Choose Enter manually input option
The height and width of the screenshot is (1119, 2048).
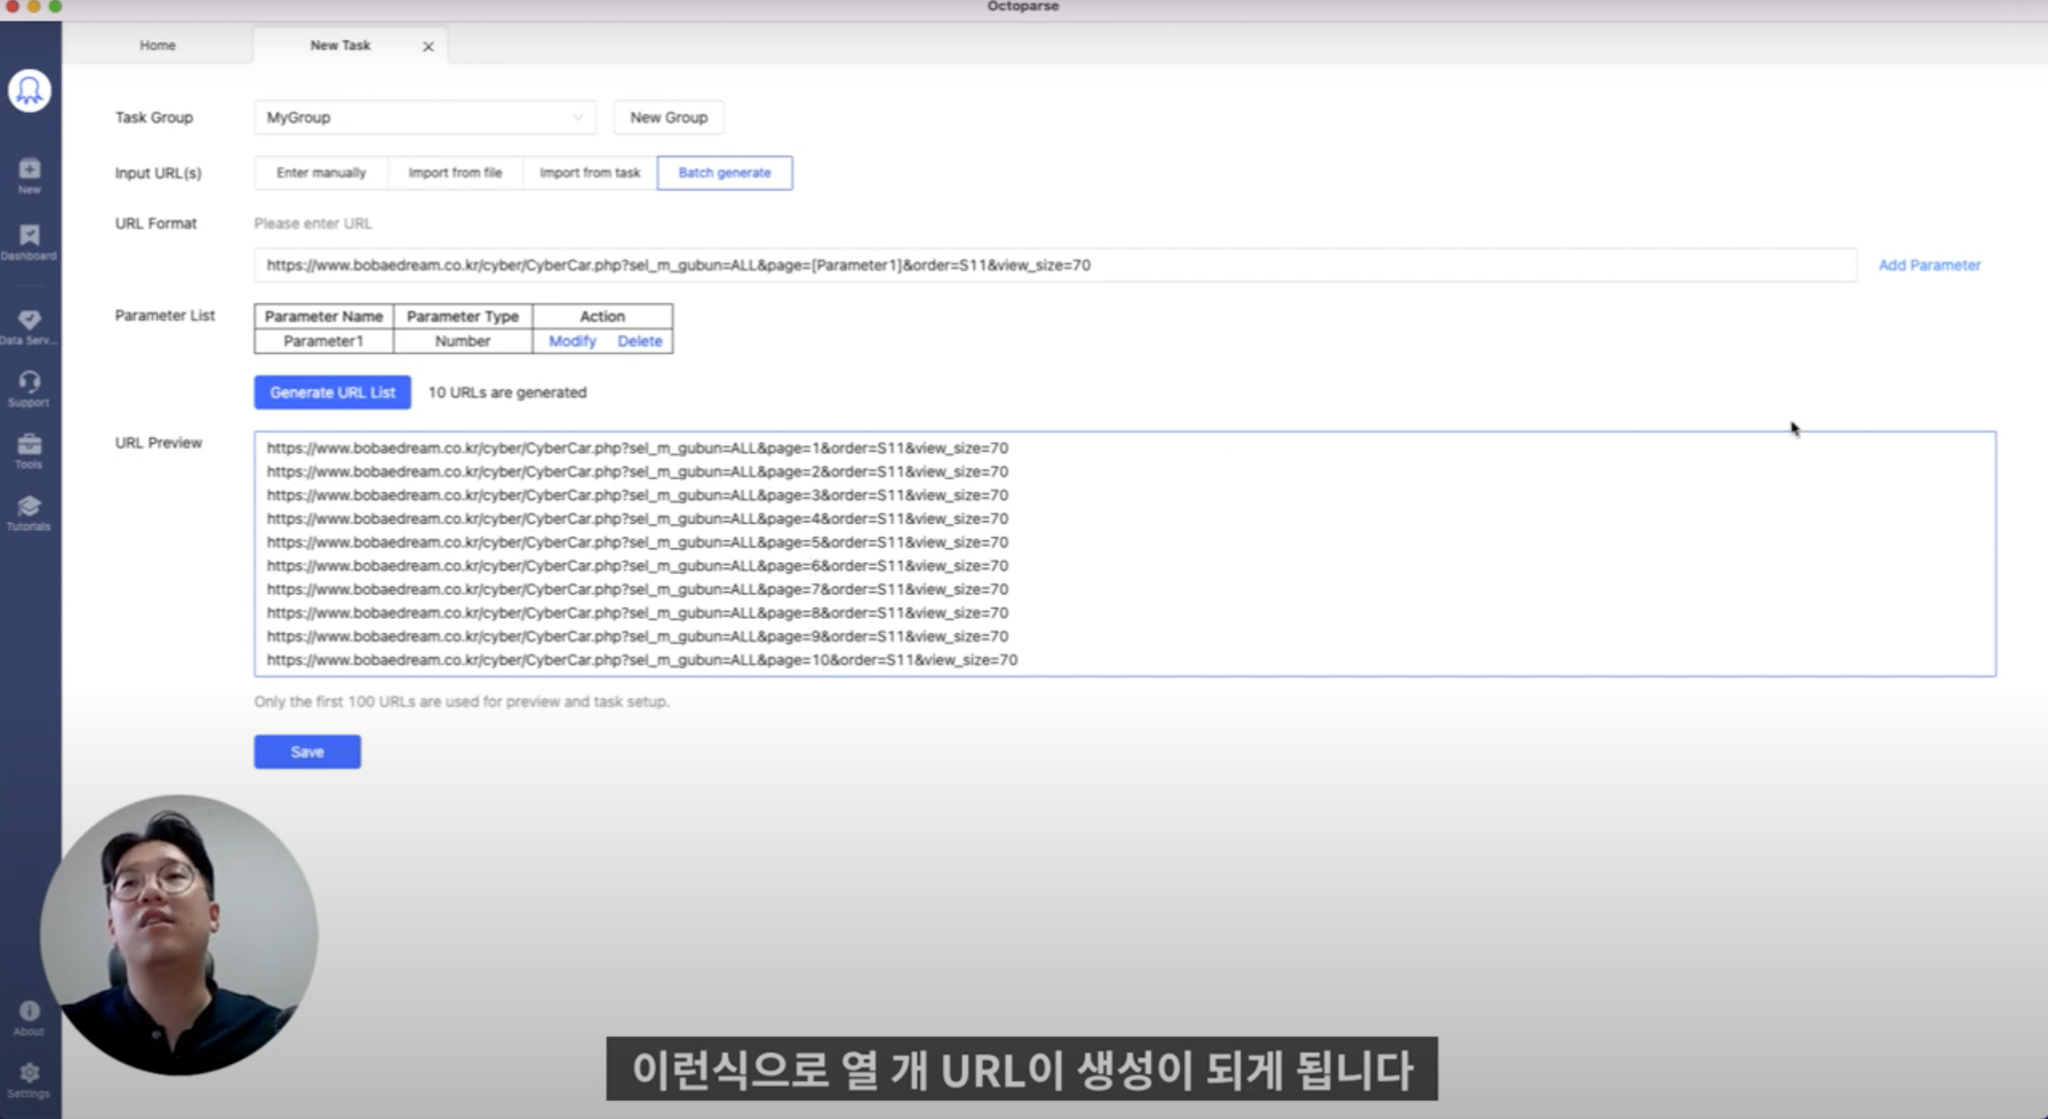click(x=321, y=173)
